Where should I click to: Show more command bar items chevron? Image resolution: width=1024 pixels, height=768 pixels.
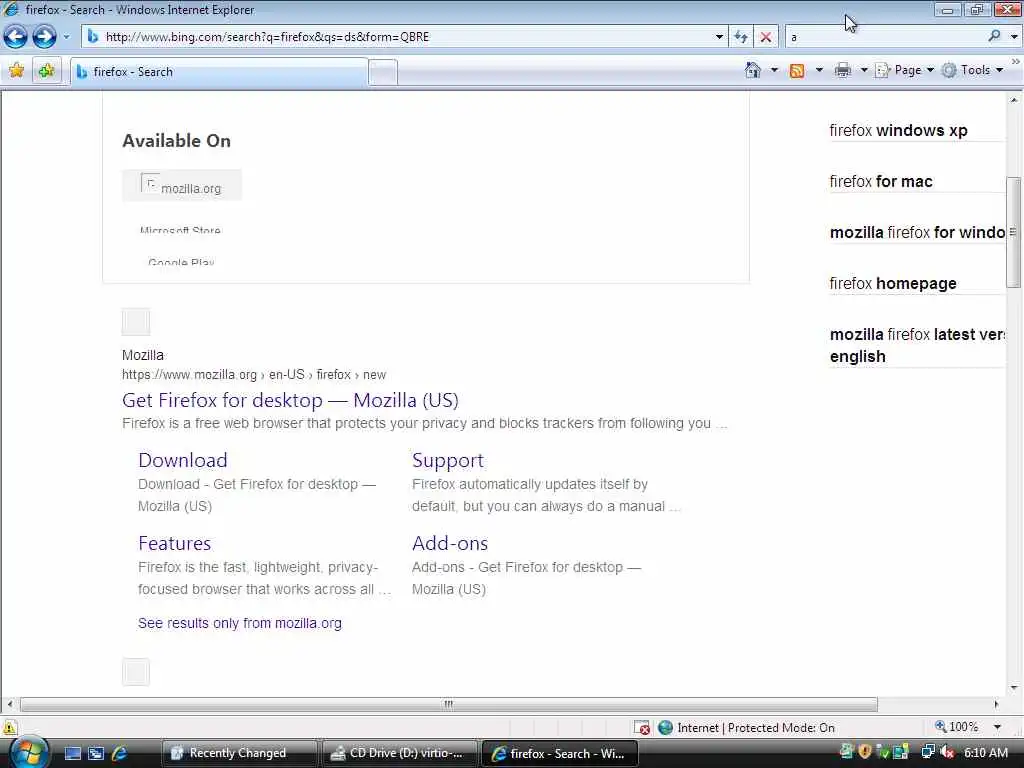pos(1016,62)
